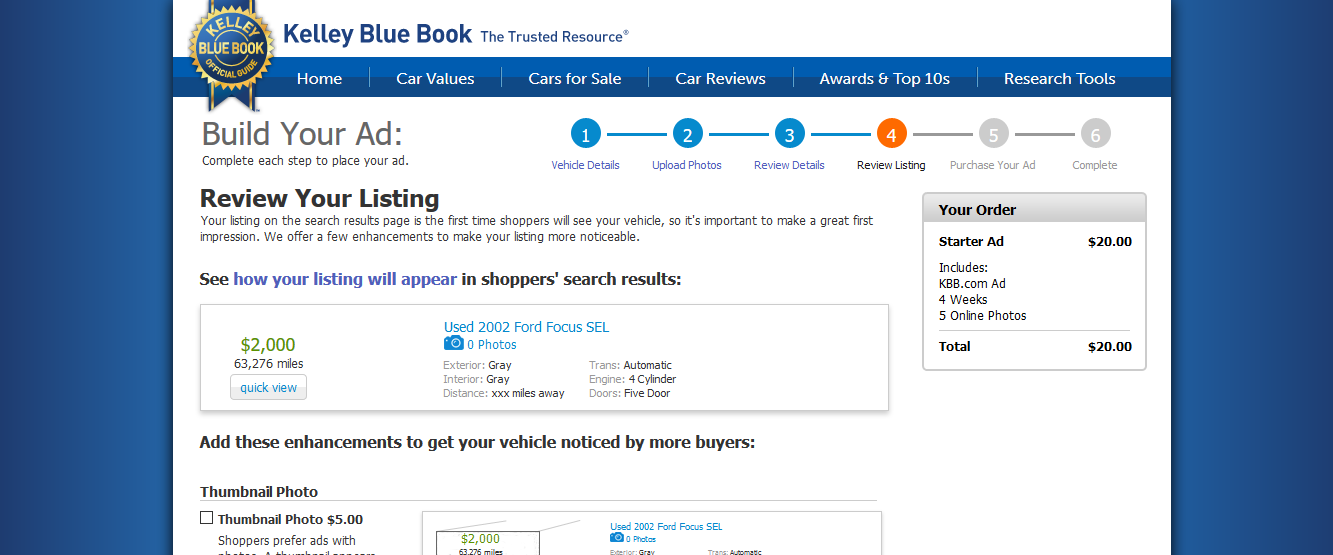The image size is (1333, 555).
Task: Click step 6 Complete circle
Action: pos(1095,134)
